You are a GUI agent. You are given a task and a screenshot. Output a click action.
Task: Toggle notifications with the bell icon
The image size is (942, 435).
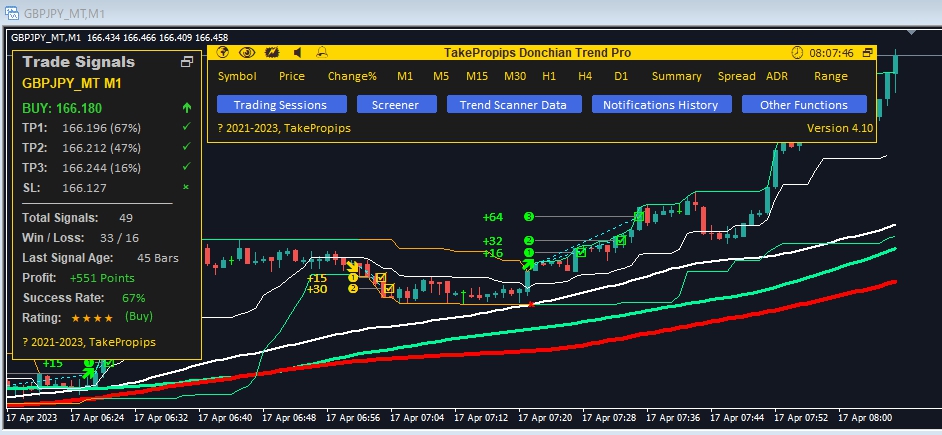click(323, 52)
